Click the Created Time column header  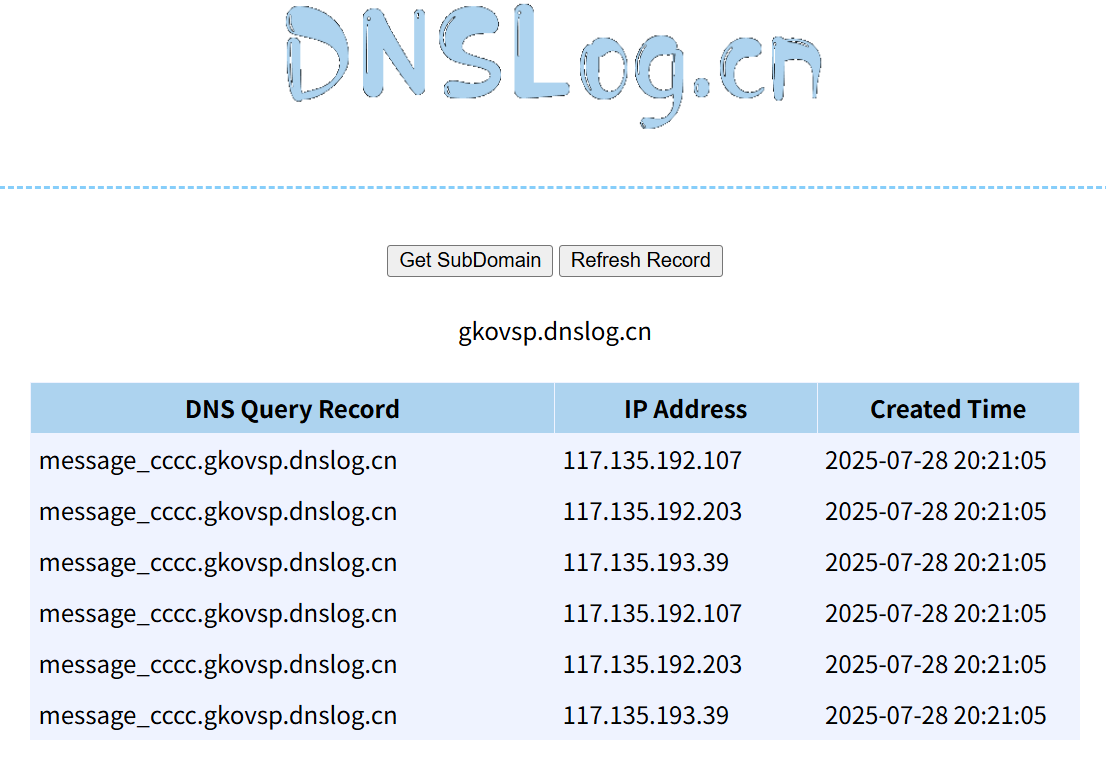(x=948, y=409)
